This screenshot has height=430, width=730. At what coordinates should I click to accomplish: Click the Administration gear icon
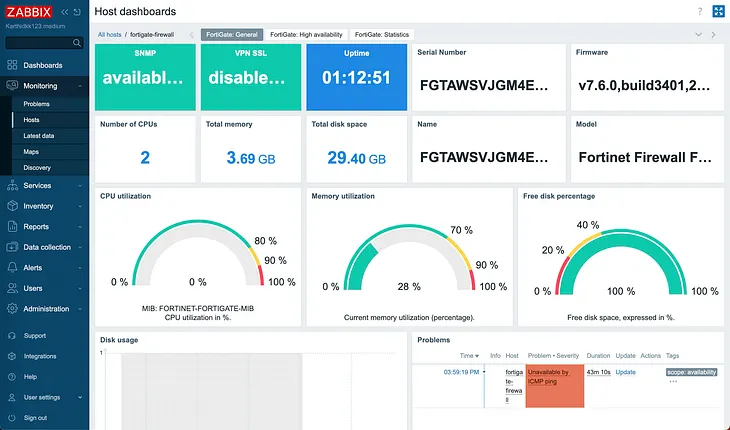click(12, 309)
